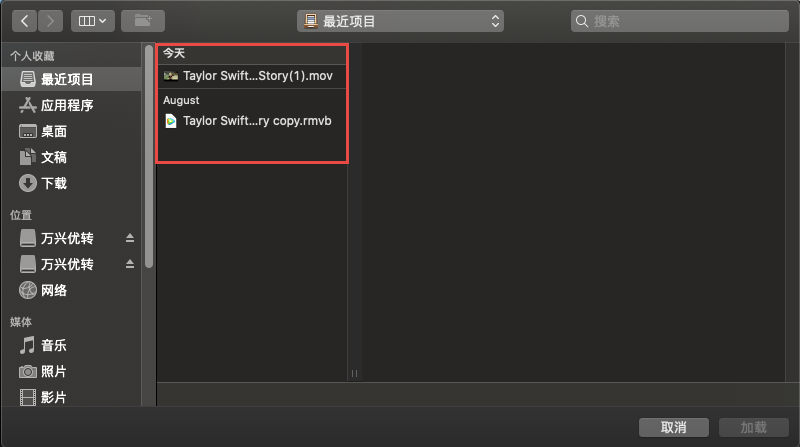
Task: Focus the 搜索 search field
Action: click(680, 21)
